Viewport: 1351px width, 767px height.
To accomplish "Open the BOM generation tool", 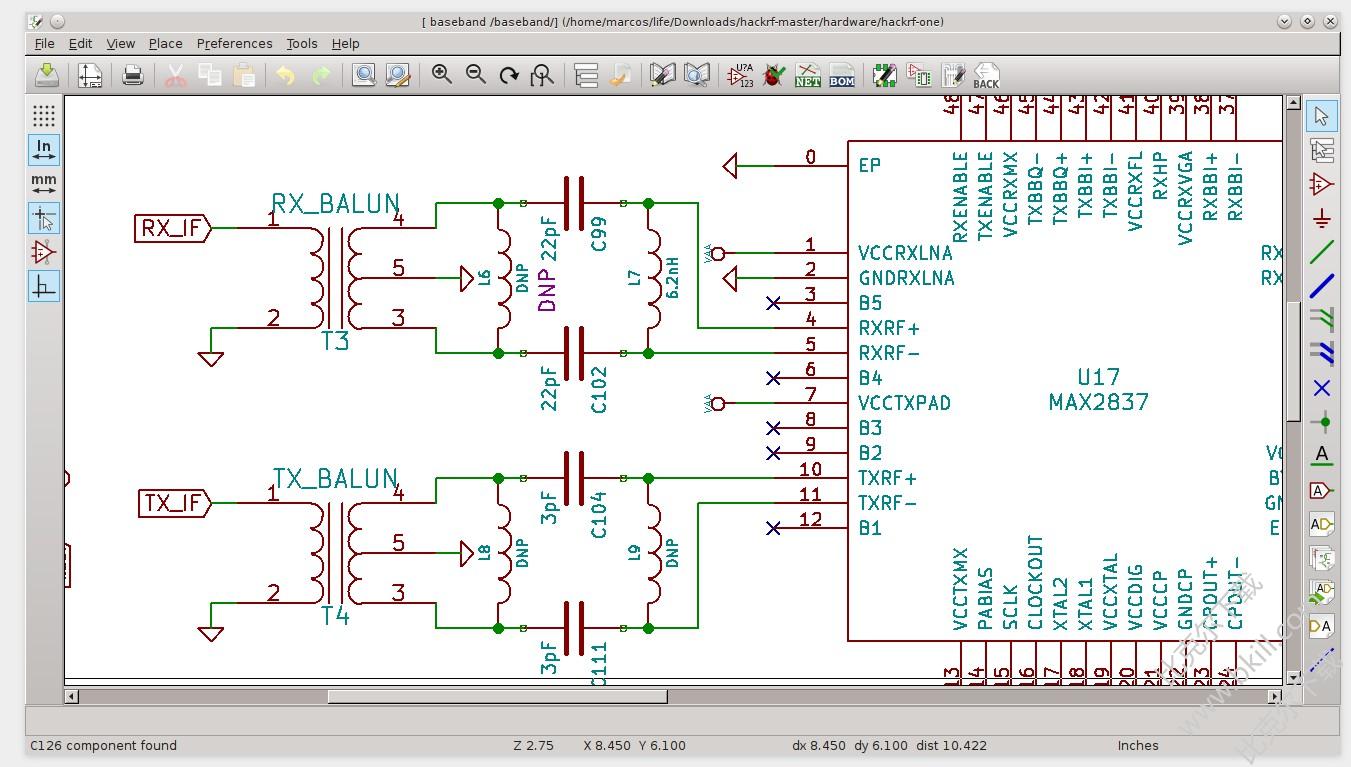I will click(842, 75).
